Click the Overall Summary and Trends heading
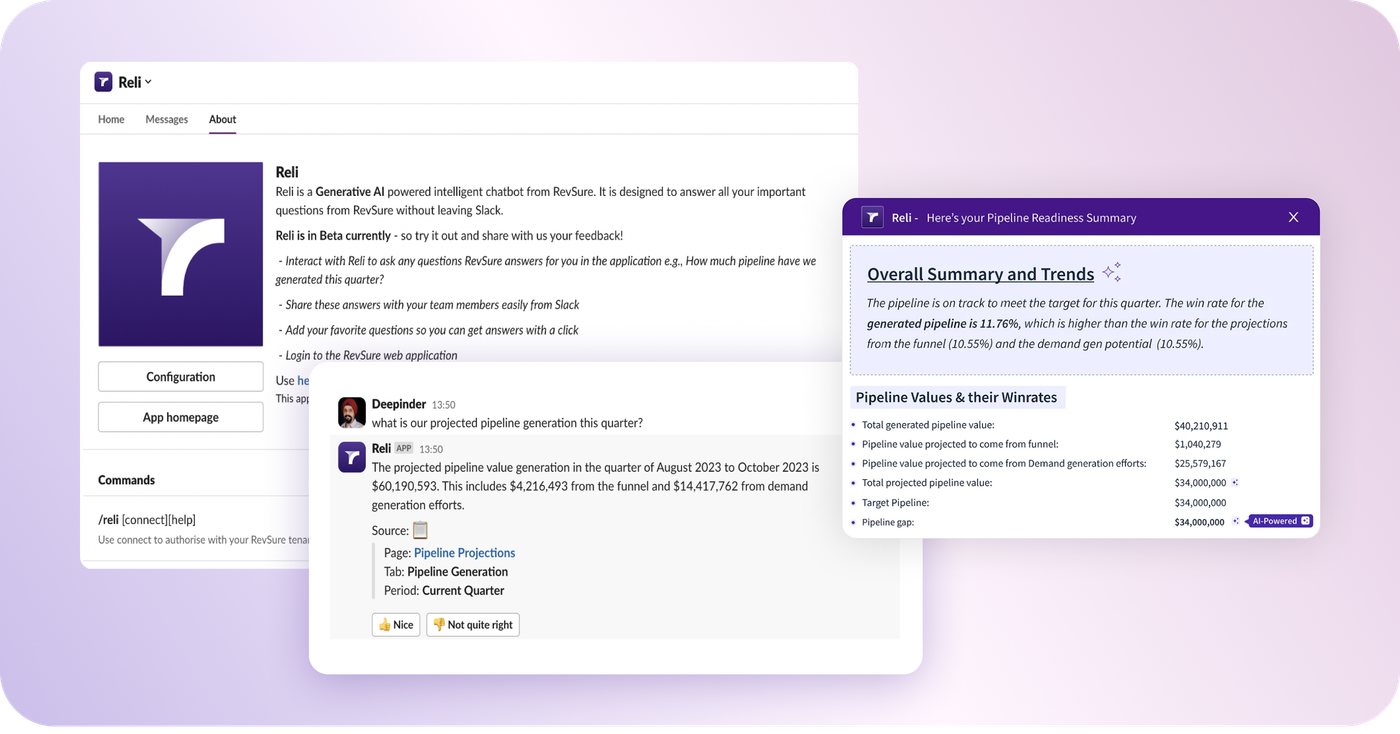Image resolution: width=1400 pixels, height=734 pixels. click(x=980, y=274)
